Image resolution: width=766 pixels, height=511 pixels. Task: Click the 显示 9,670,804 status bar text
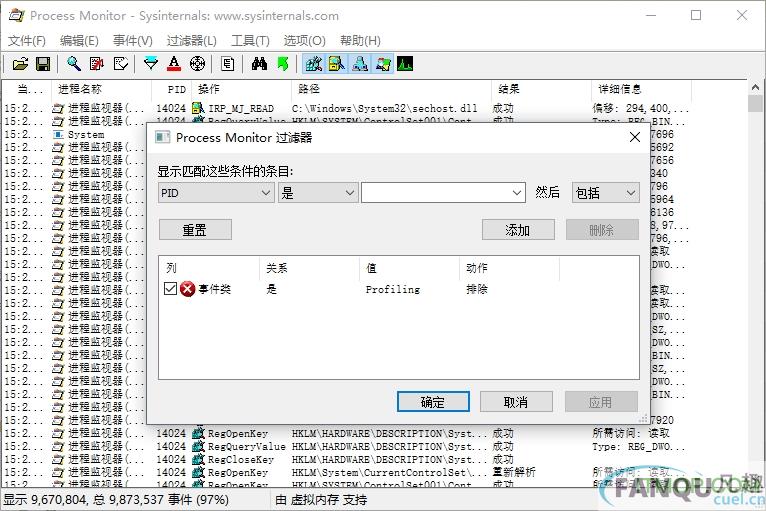(116, 500)
